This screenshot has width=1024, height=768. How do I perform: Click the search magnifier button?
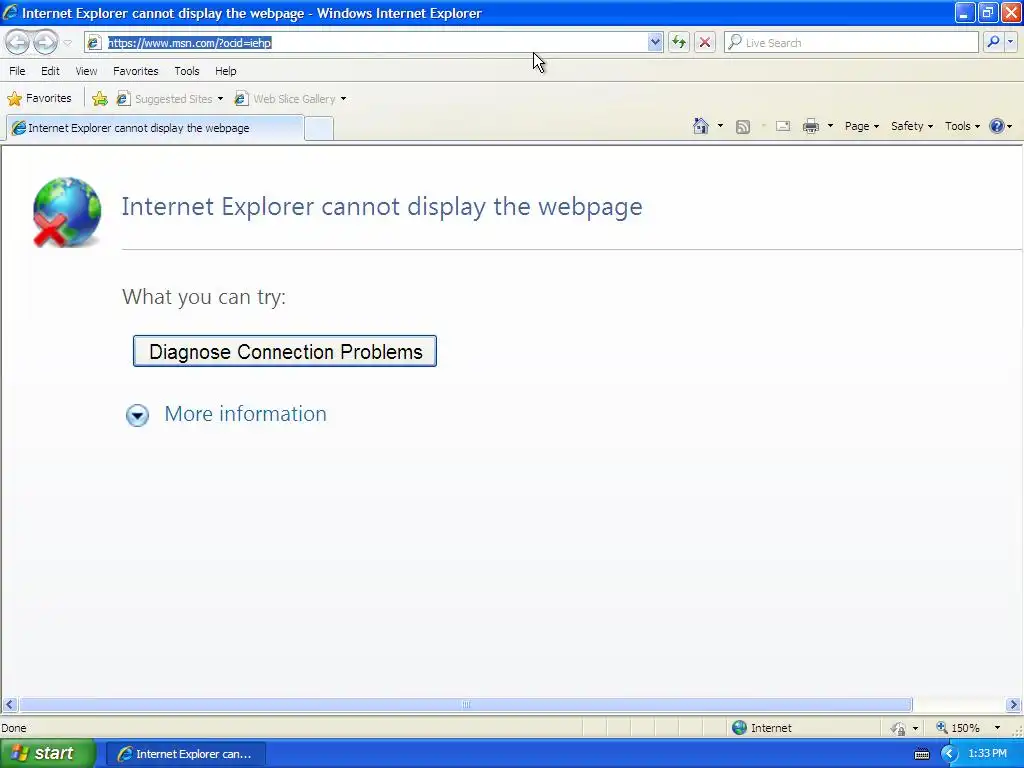coord(993,42)
